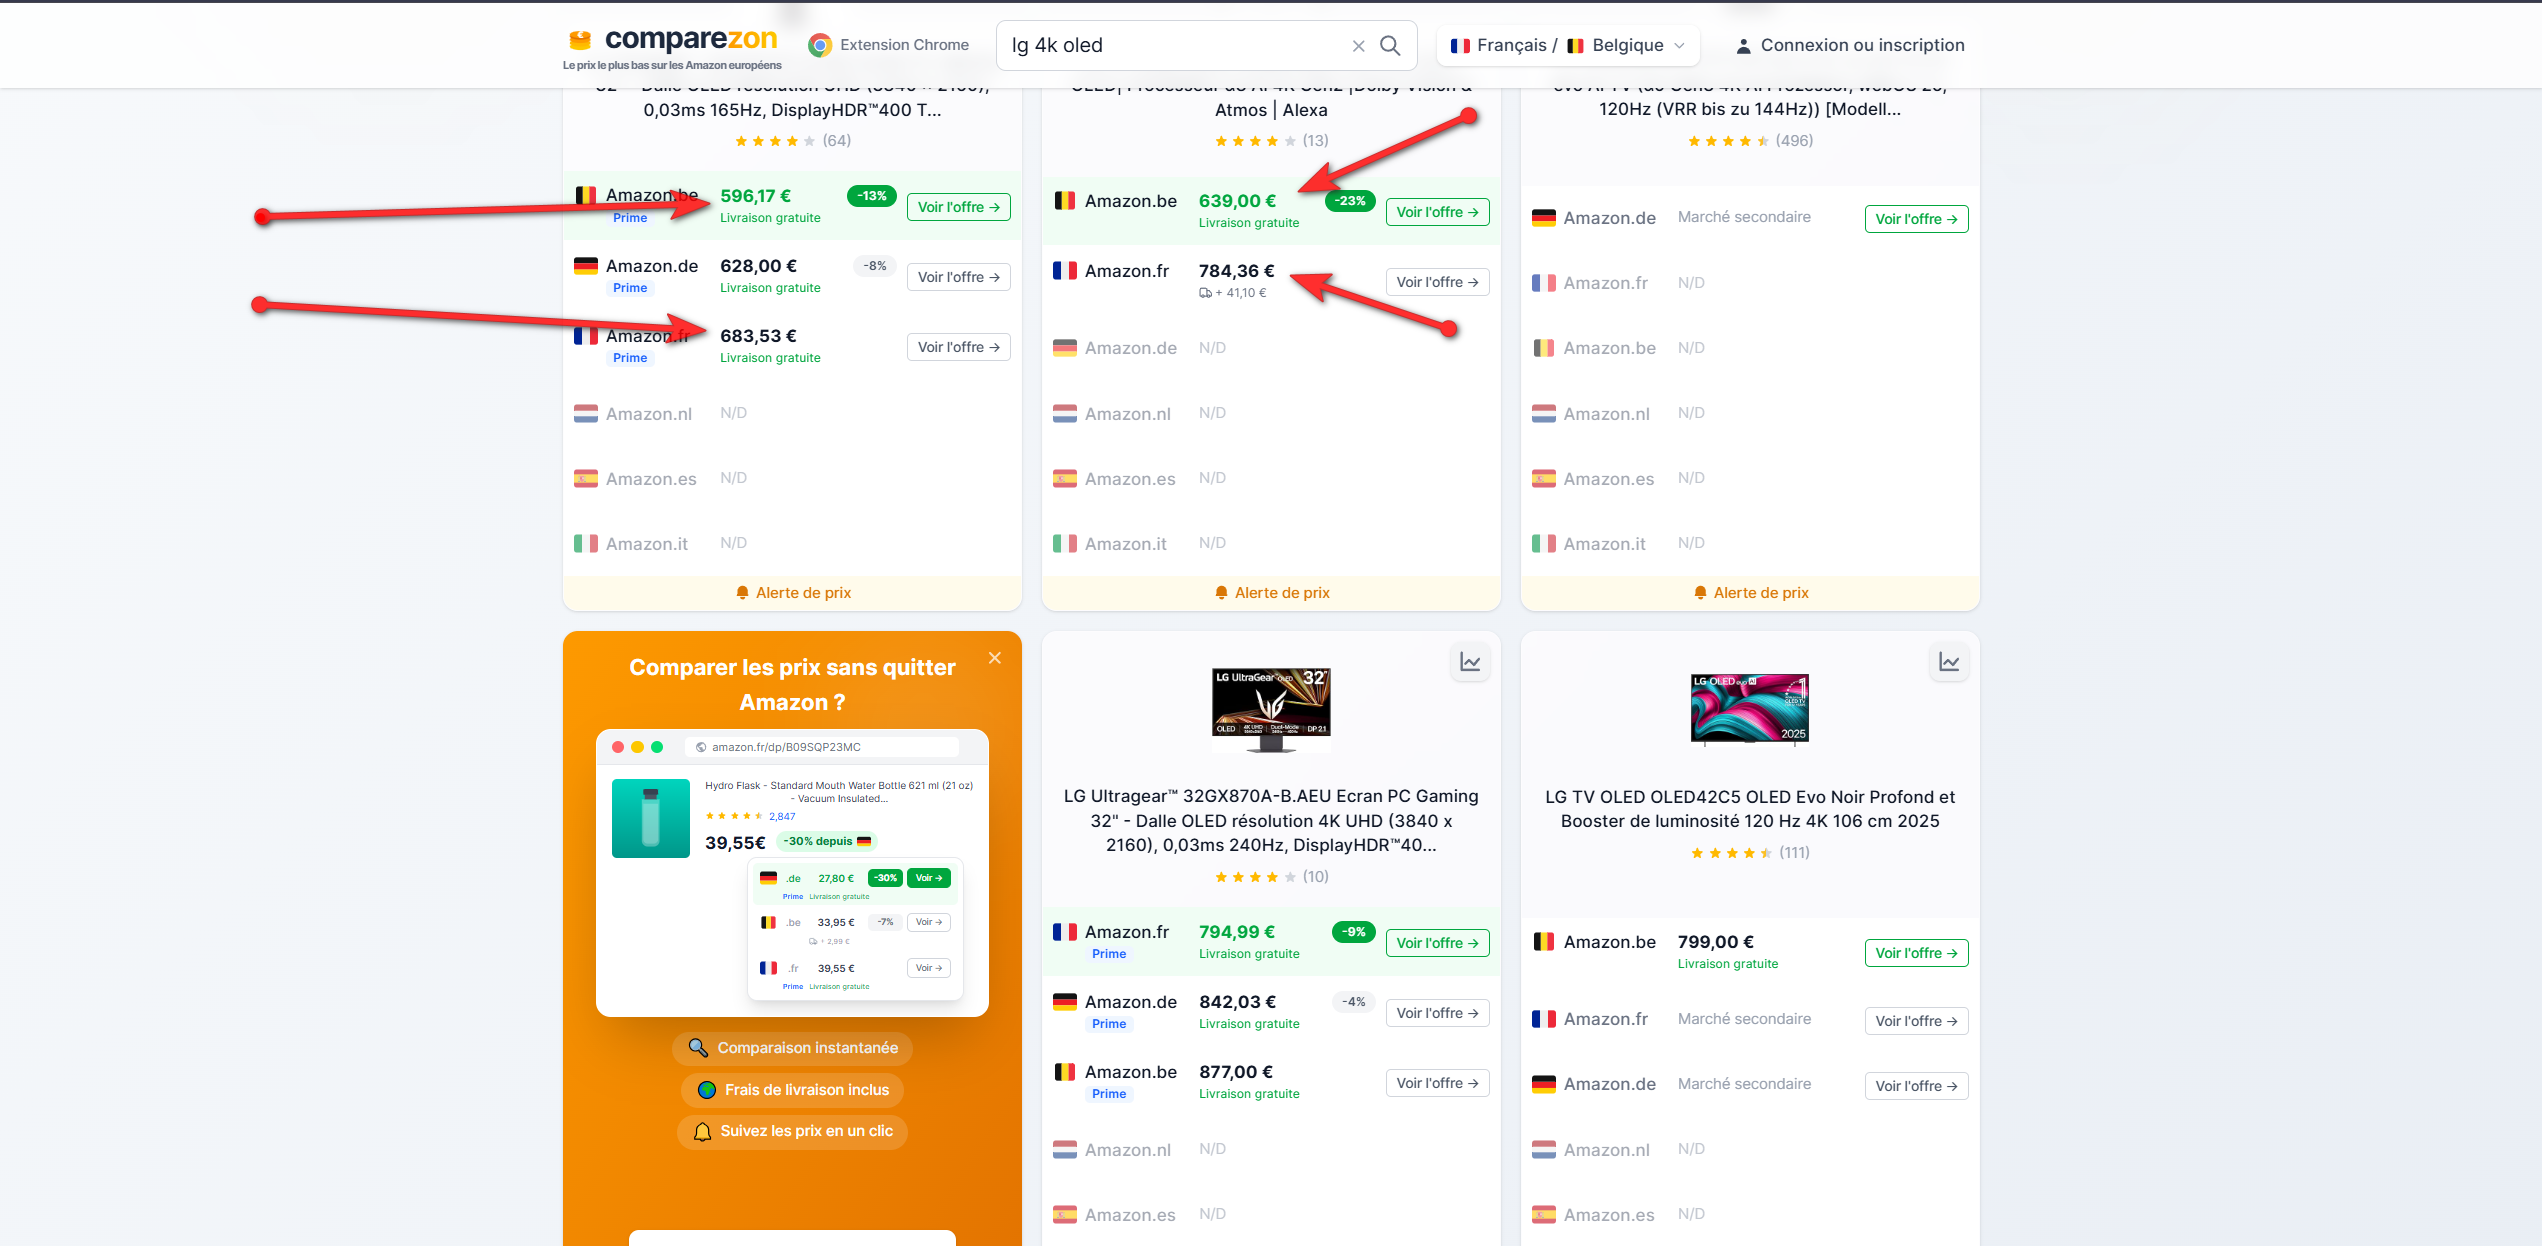This screenshot has height=1246, width=2542.
Task: Open the LG Ultragear 32GX870A product thumbnail
Action: tap(1272, 709)
